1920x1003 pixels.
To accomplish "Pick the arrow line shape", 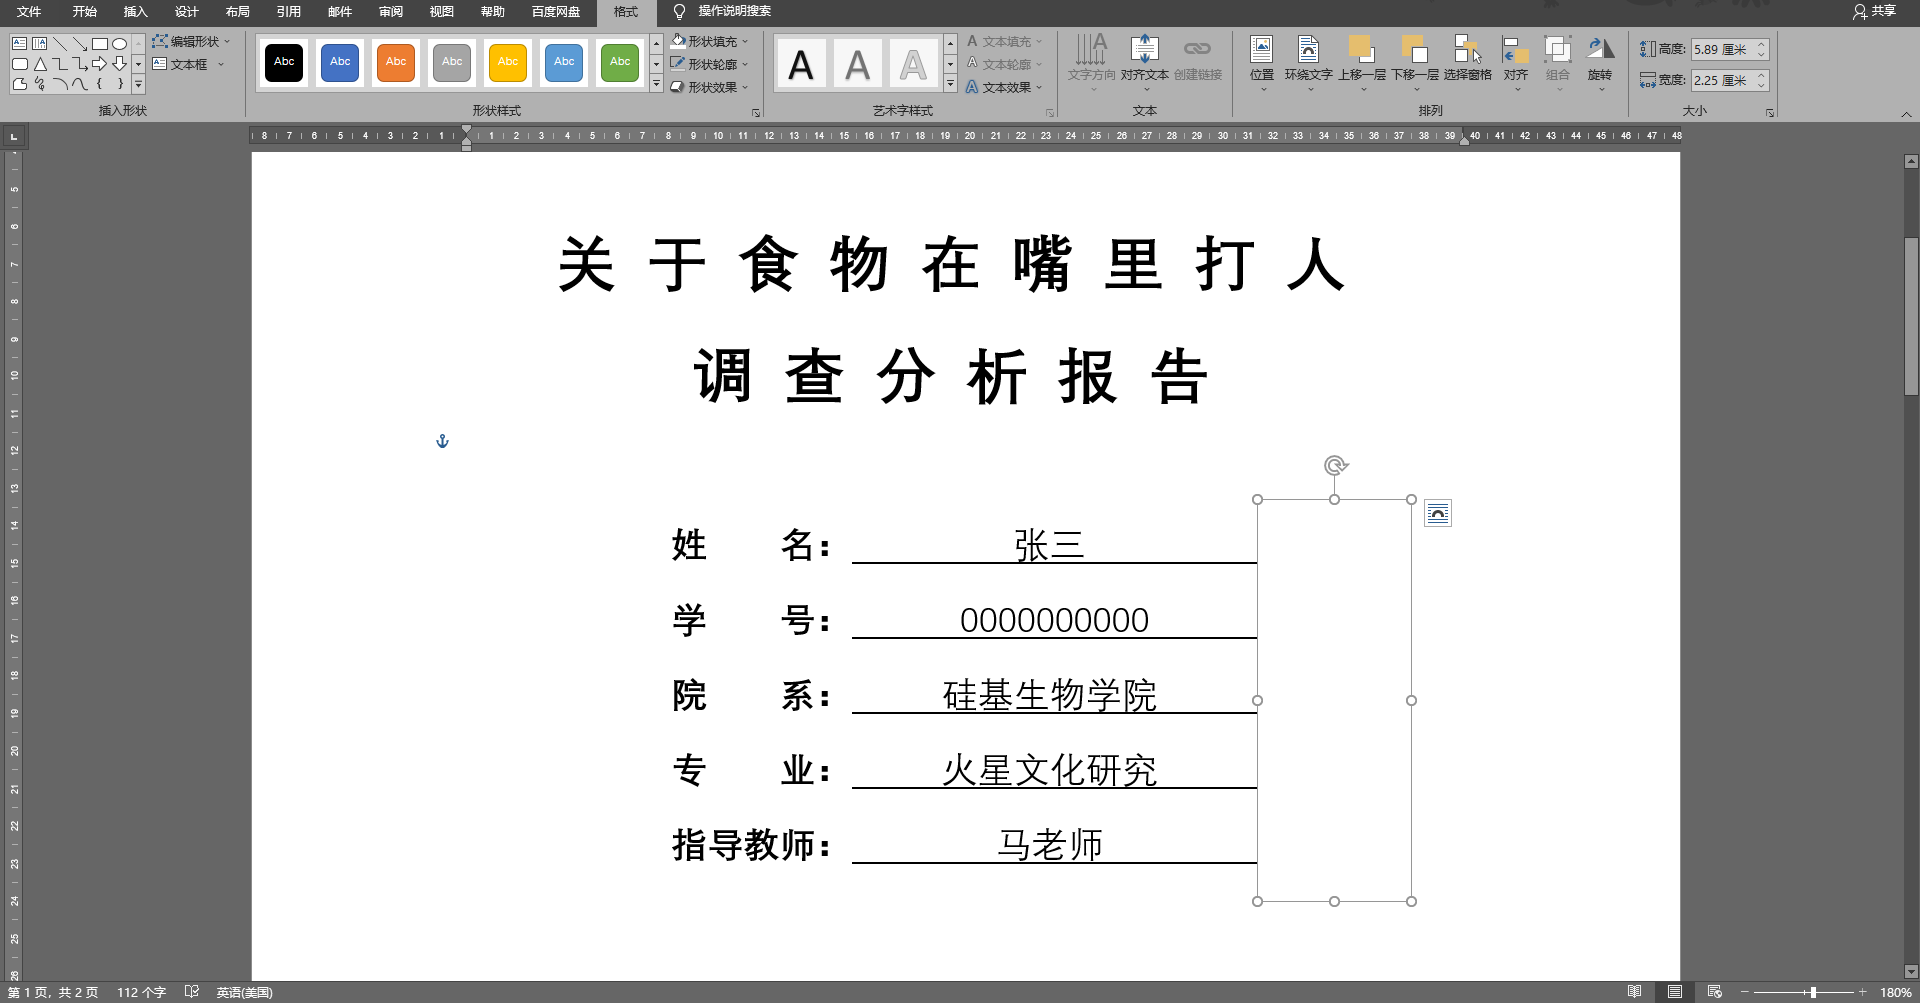I will [80, 44].
